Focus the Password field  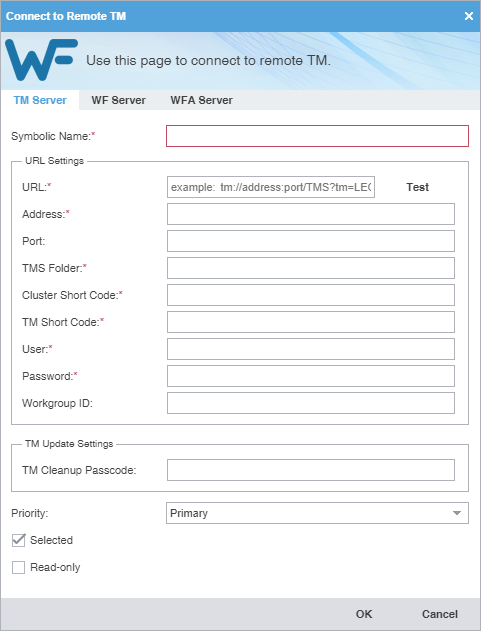(311, 376)
